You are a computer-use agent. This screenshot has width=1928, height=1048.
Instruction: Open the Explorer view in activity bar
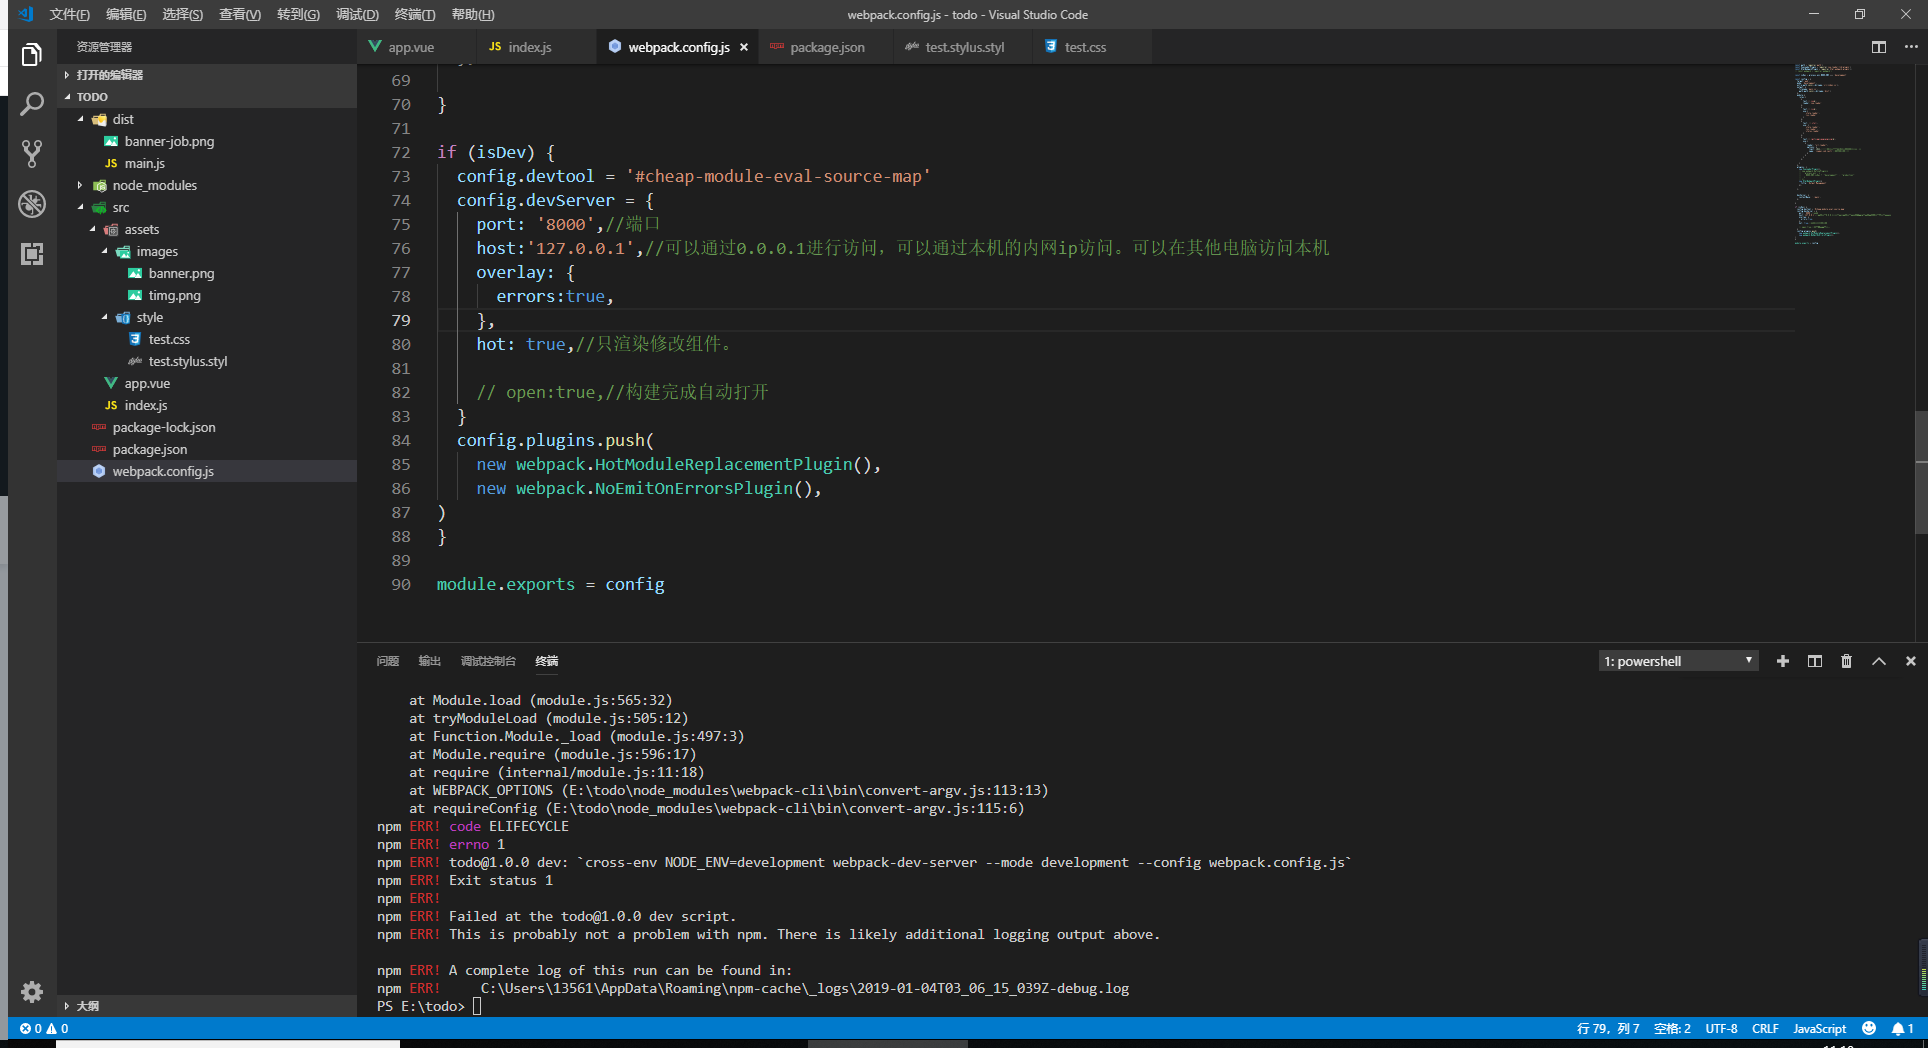coord(32,55)
